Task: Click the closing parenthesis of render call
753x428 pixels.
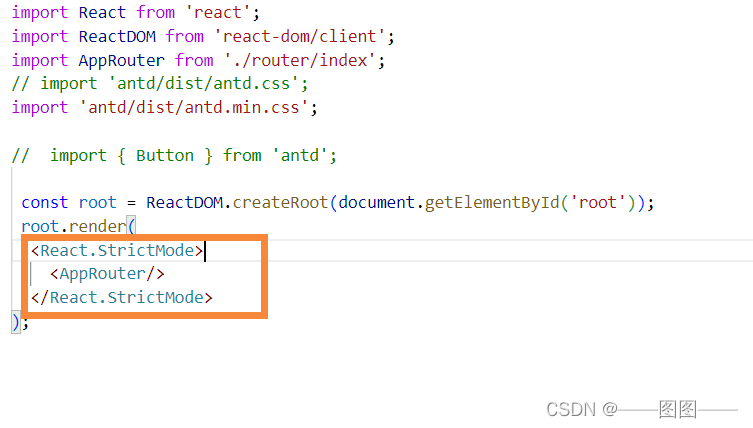Action: click(16, 322)
